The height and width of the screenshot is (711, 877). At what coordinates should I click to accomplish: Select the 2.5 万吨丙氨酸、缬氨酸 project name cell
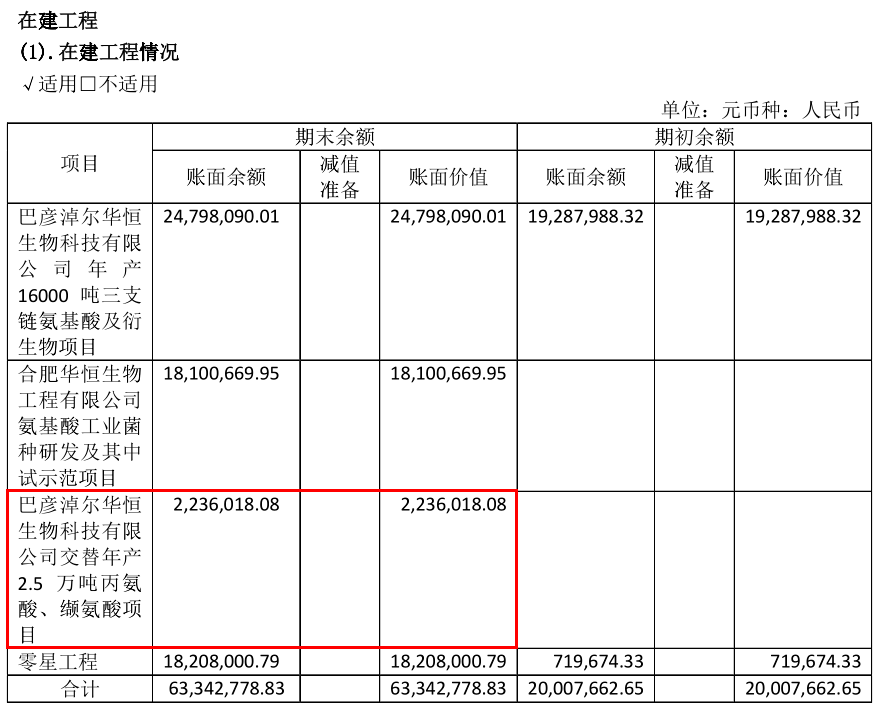click(x=80, y=569)
